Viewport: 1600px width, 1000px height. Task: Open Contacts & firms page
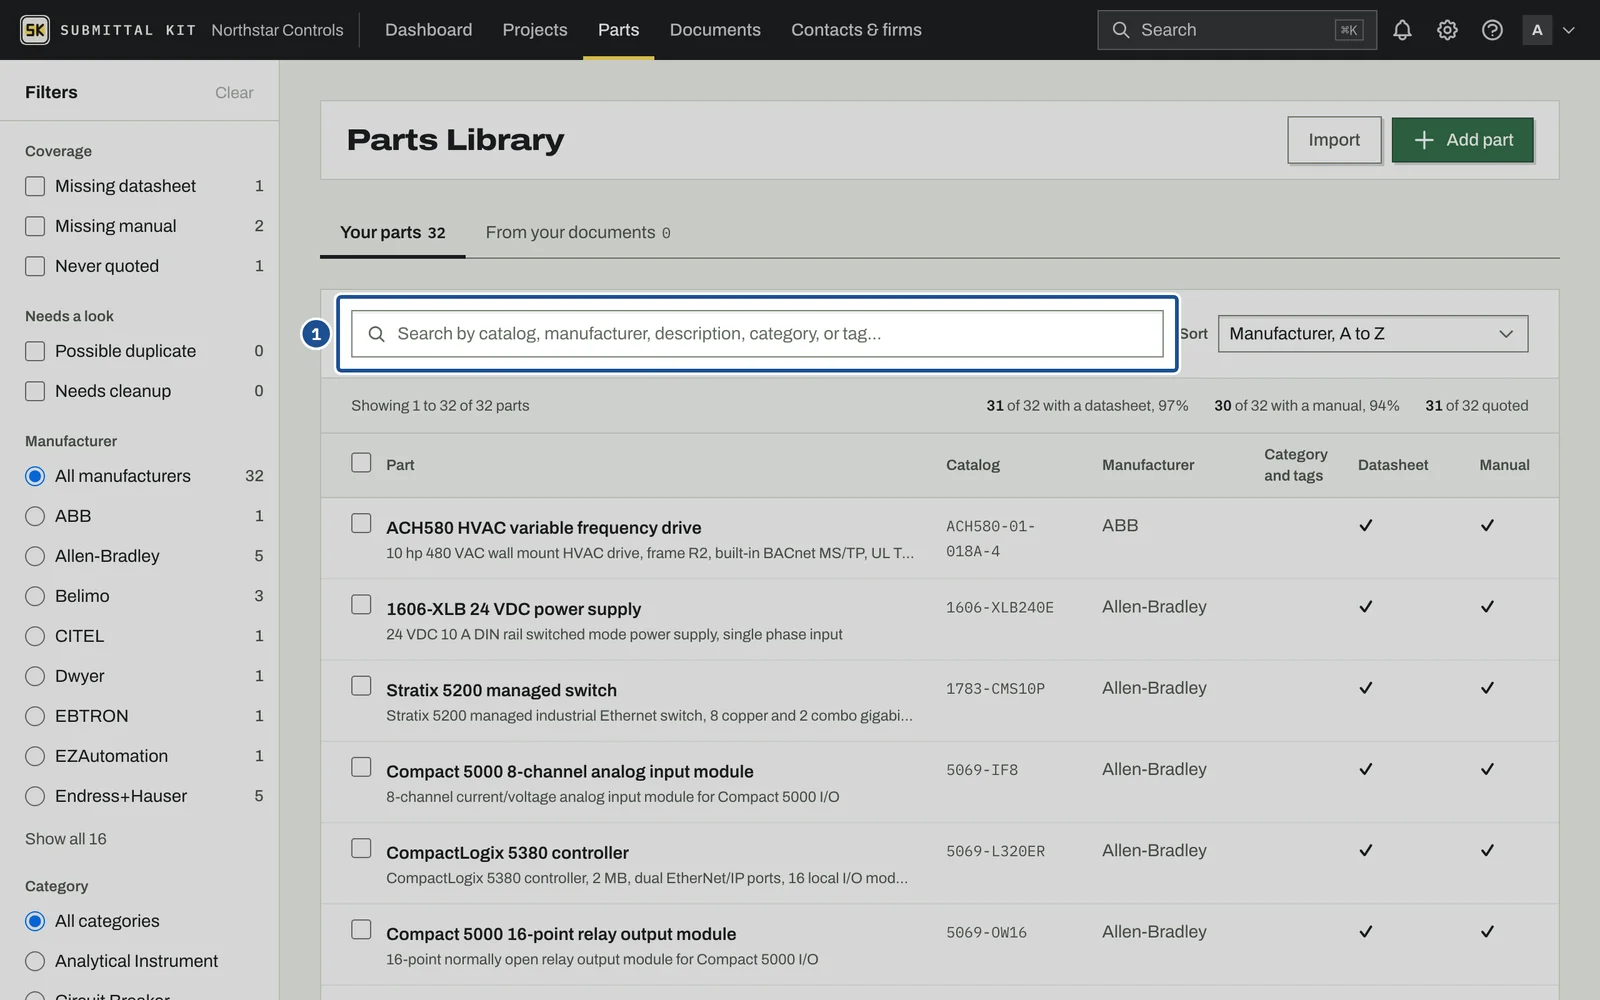point(856,30)
